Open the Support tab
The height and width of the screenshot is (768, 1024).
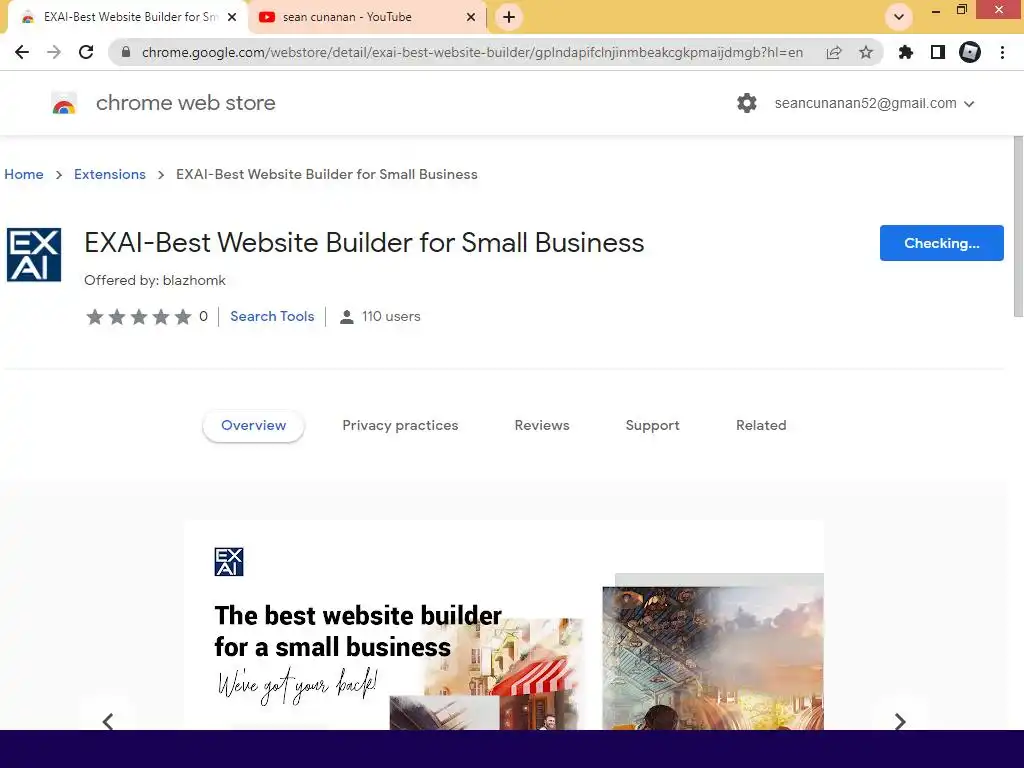click(652, 426)
